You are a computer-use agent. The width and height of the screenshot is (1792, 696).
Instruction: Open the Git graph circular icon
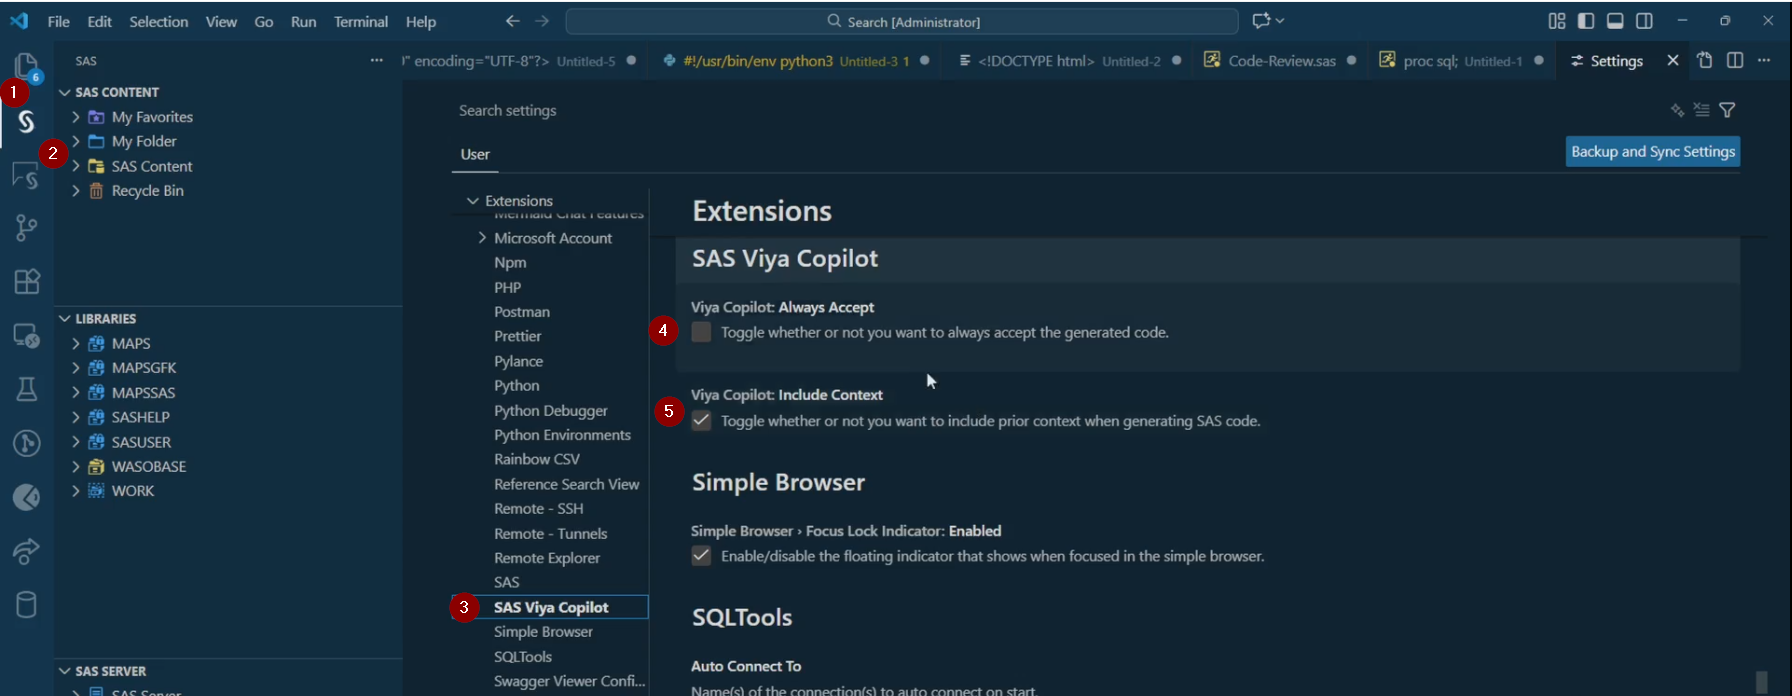pyautogui.click(x=27, y=443)
